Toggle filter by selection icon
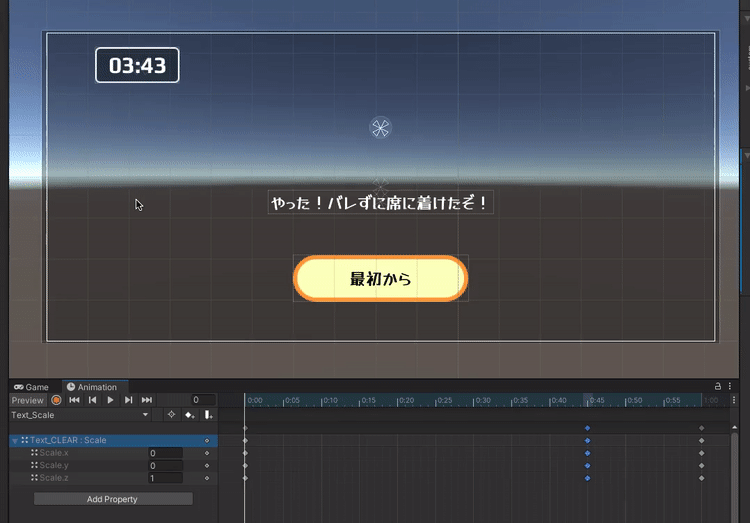This screenshot has width=750, height=523. (x=171, y=415)
